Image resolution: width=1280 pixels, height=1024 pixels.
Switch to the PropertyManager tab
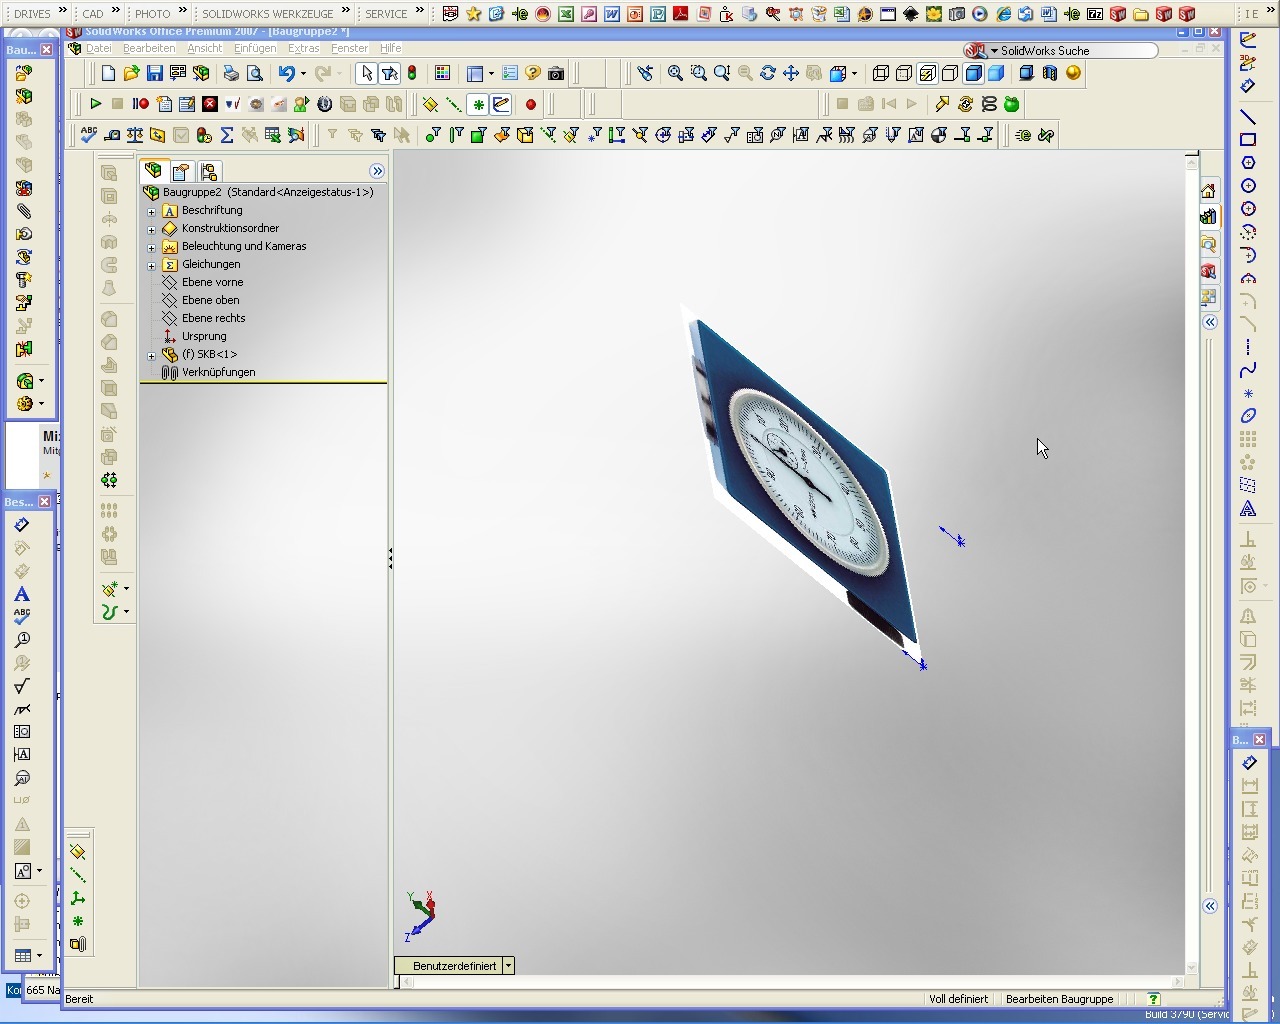click(180, 171)
